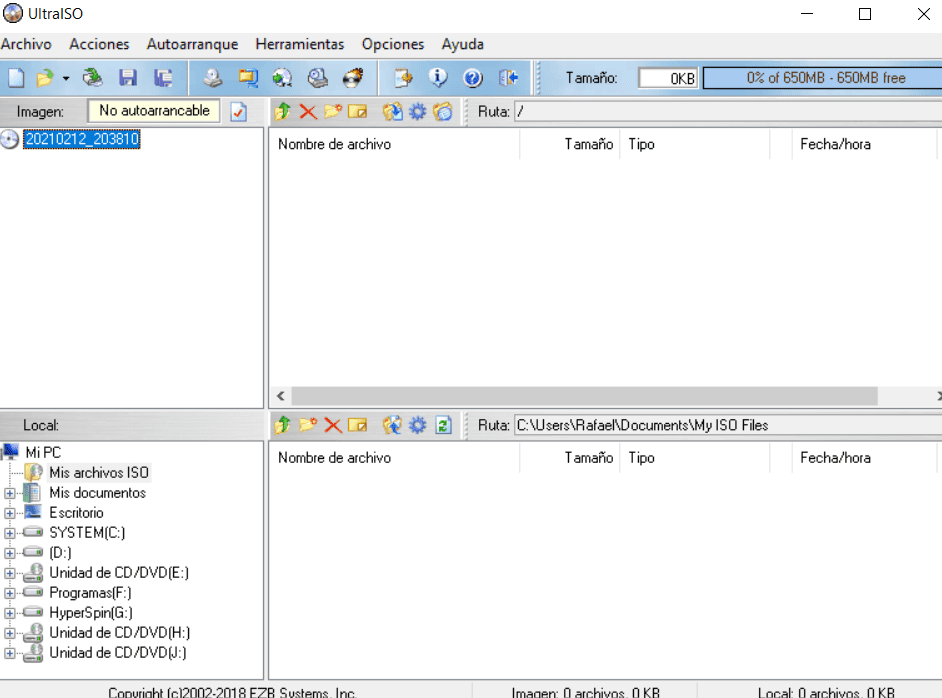The image size is (942, 698).
Task: Expand the Unidad de CD/DVD(H:) node
Action: [10, 633]
